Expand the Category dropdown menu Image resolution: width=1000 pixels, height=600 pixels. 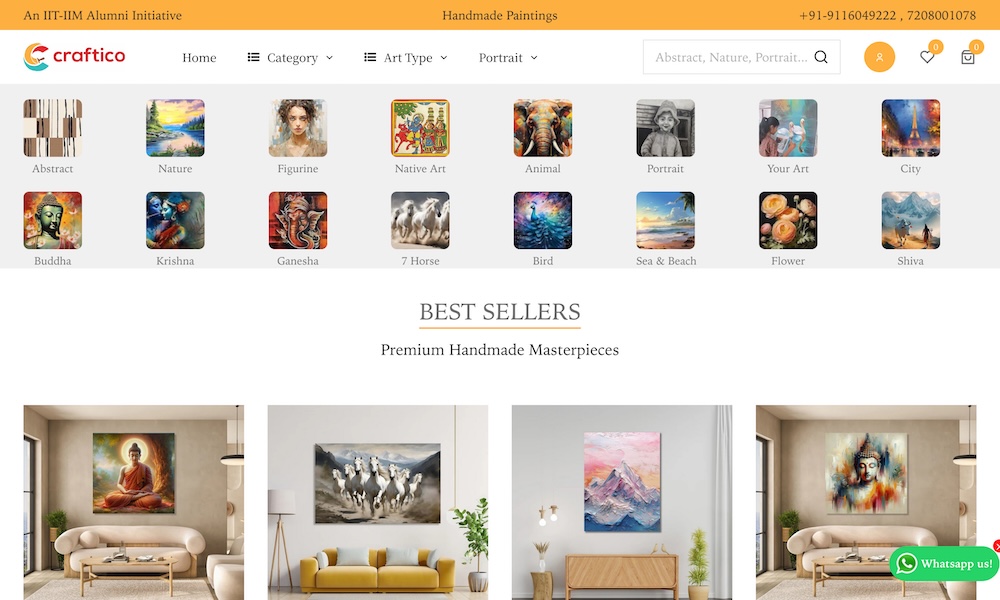[290, 57]
